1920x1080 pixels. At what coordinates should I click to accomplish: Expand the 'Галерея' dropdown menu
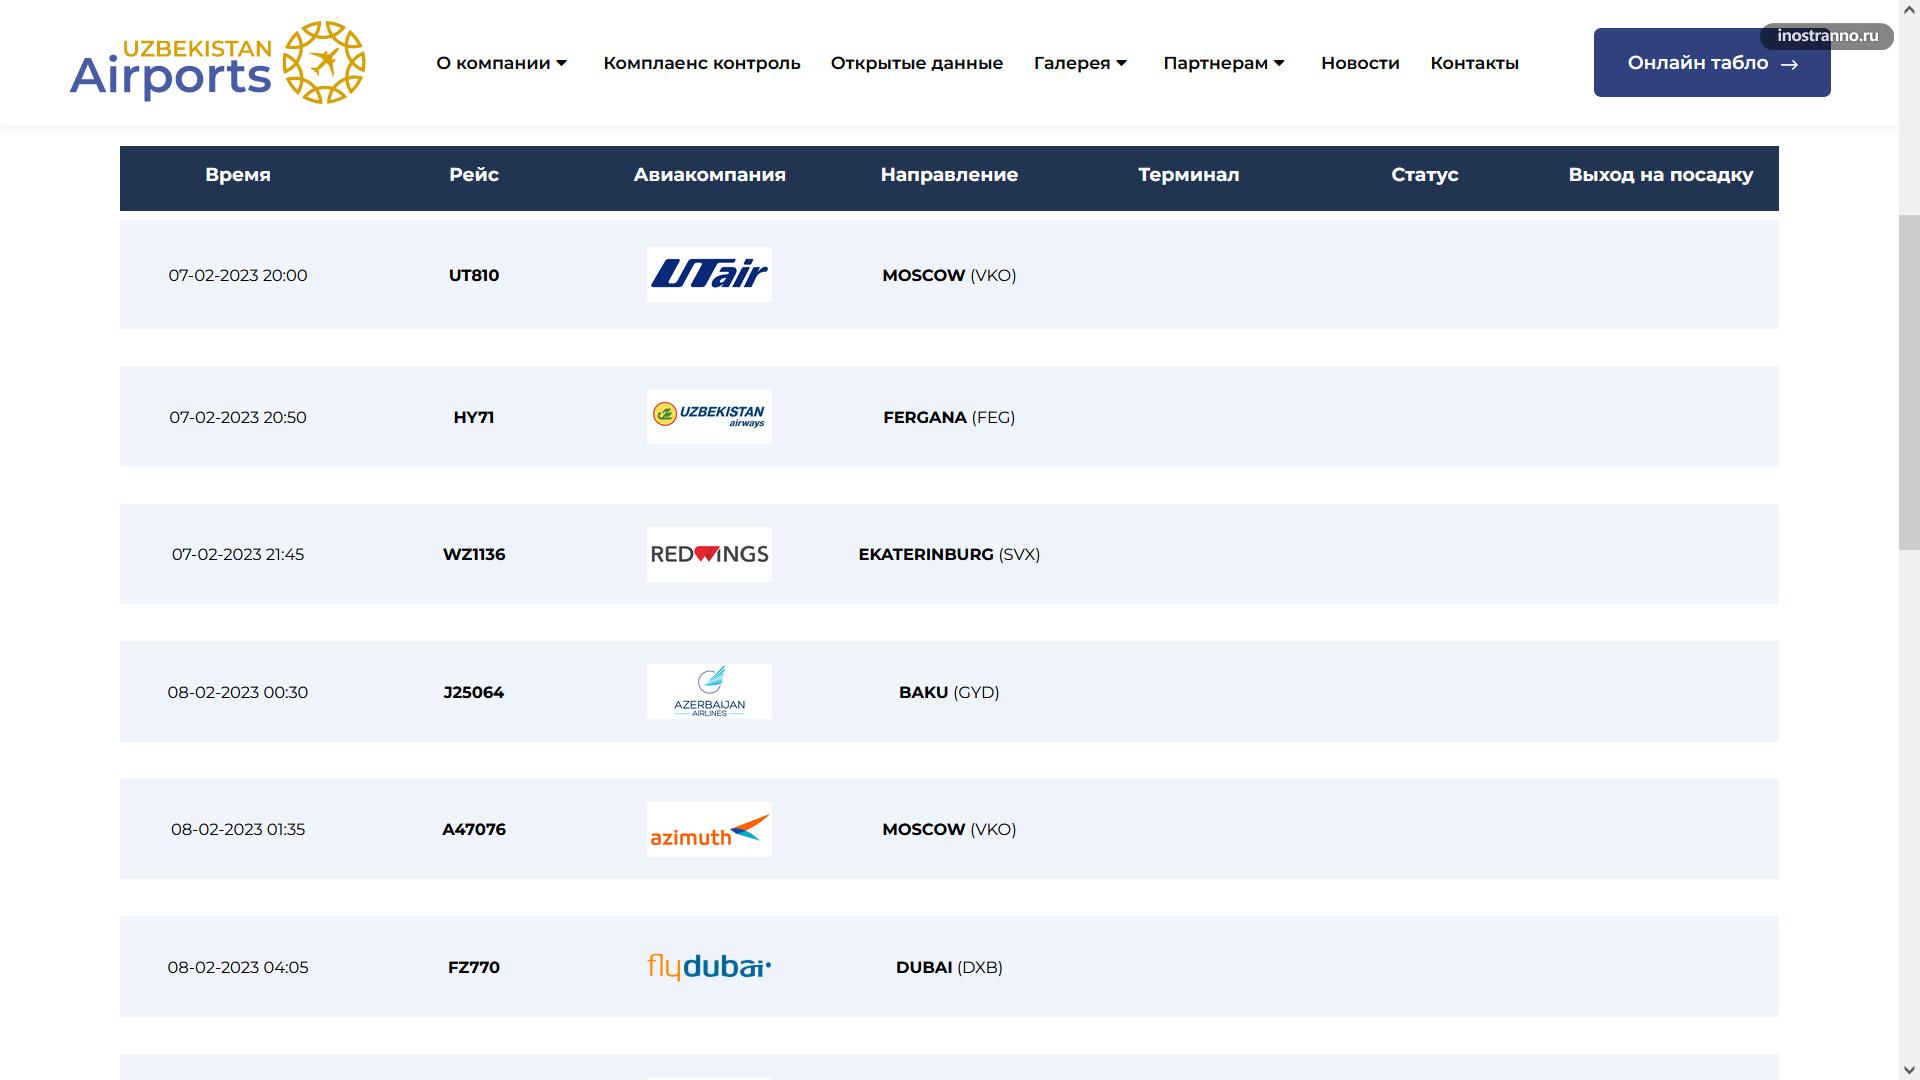click(1080, 63)
